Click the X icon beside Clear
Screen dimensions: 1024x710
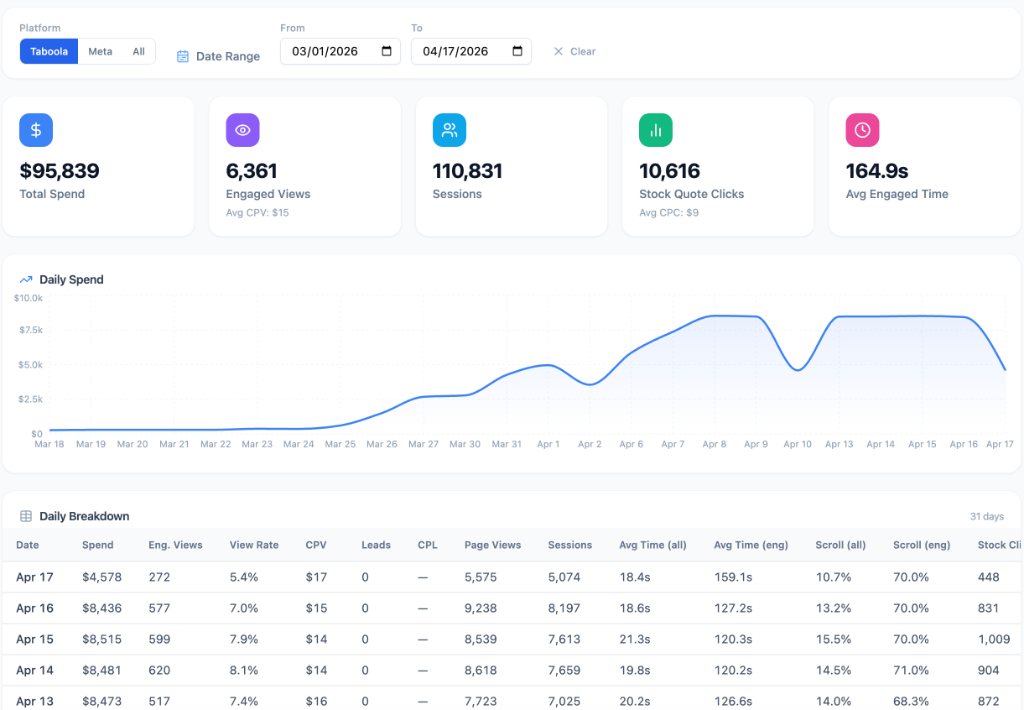558,52
